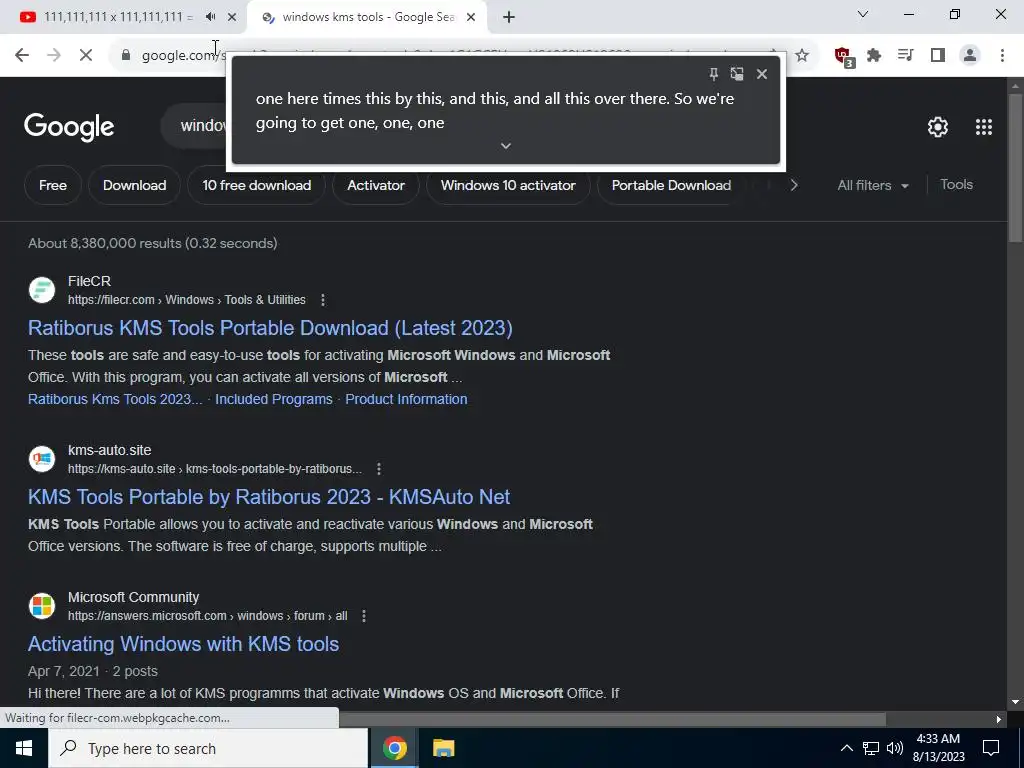
Task: Click the taskbar search box
Action: pyautogui.click(x=208, y=748)
